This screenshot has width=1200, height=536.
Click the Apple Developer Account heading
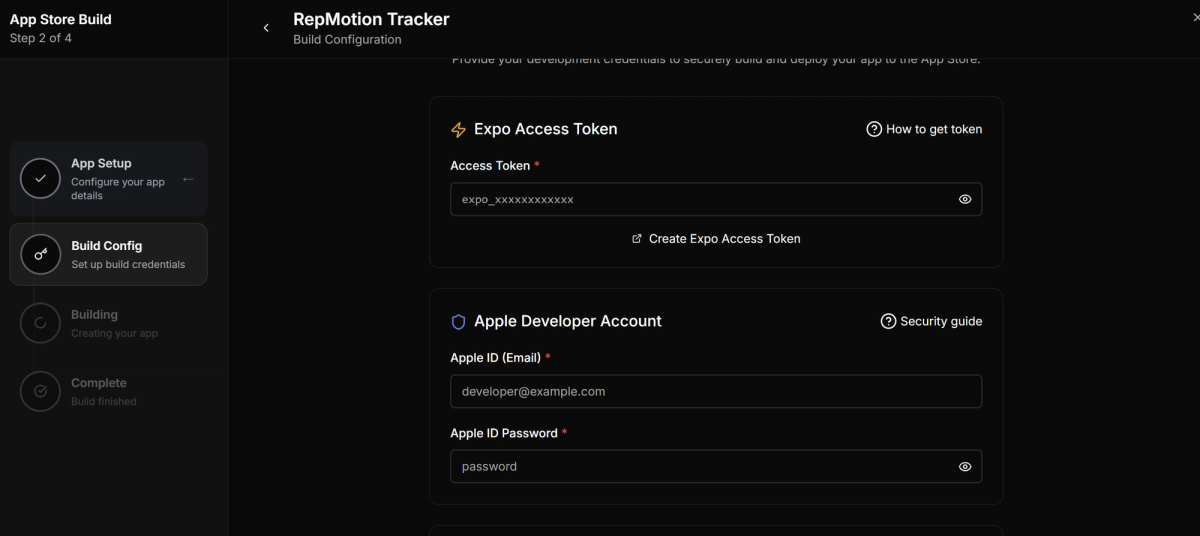tap(568, 321)
